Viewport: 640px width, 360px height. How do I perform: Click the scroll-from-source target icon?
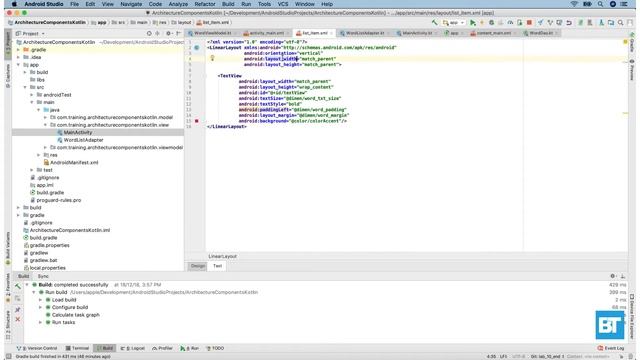tap(149, 33)
